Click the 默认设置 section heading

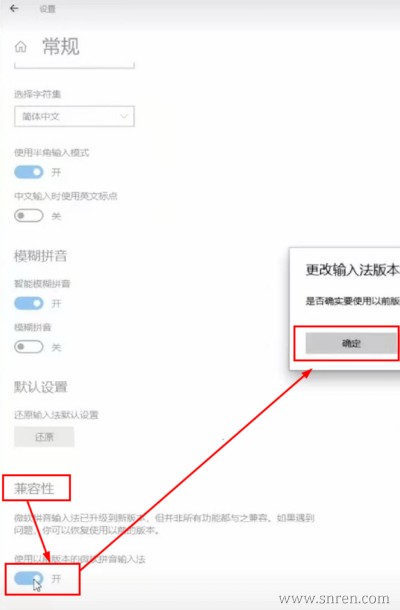point(41,387)
